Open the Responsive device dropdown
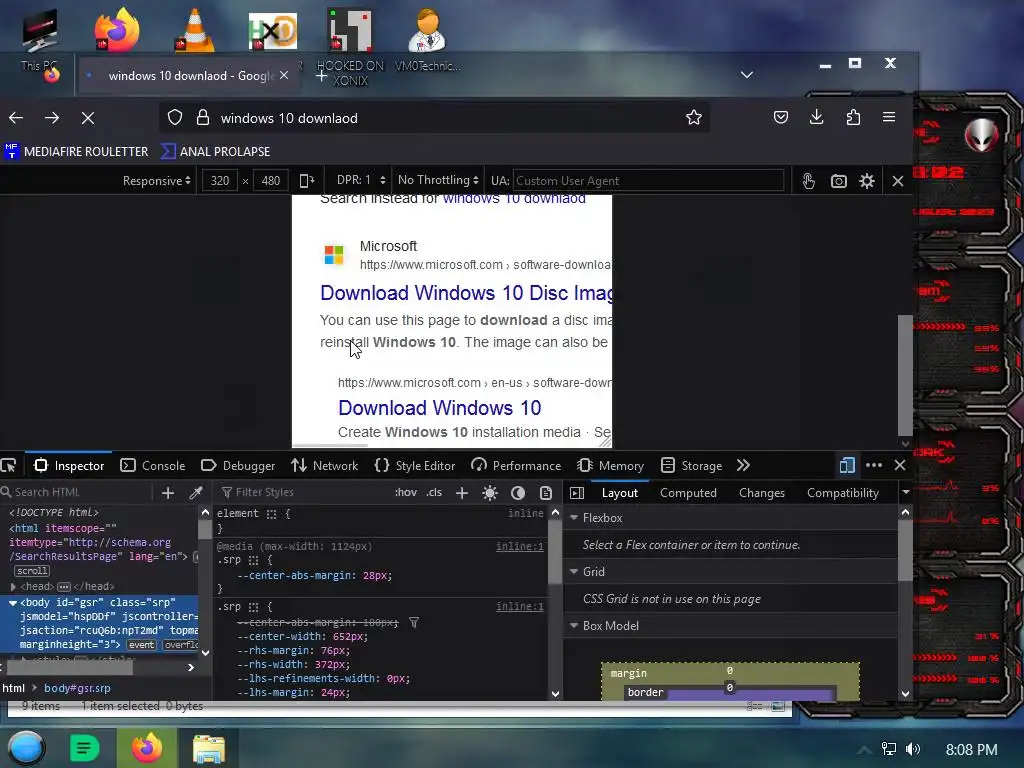 pyautogui.click(x=157, y=181)
